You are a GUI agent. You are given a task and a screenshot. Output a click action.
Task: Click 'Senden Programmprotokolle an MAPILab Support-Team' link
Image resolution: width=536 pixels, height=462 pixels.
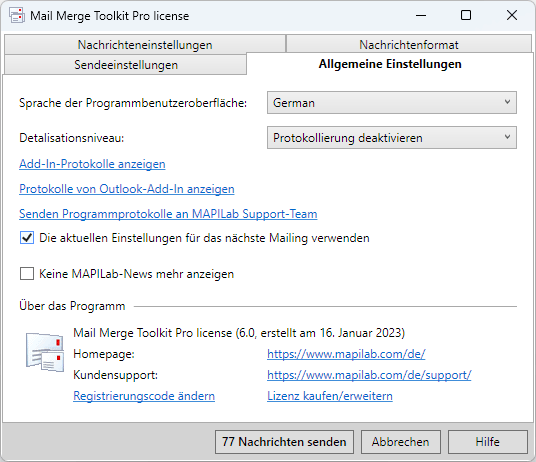168,214
